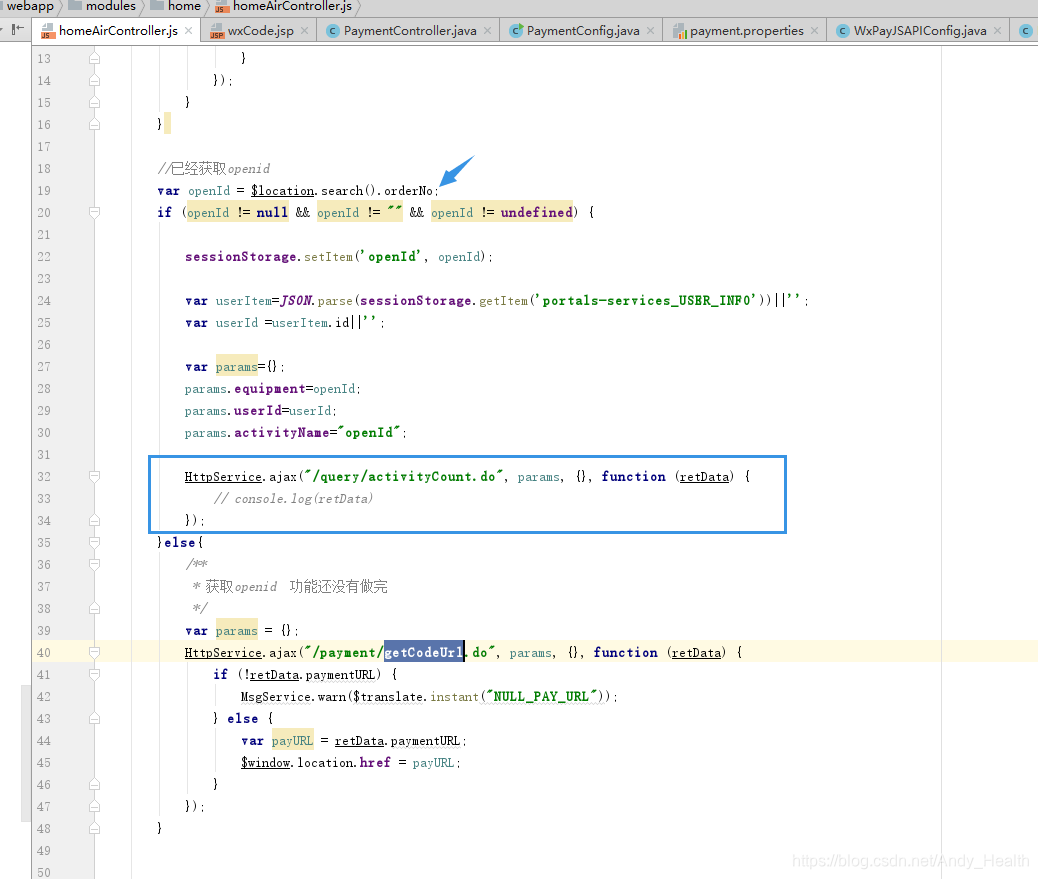Open the PaymentController.java tab
Screen dimensions: 1038x879
coord(409,30)
